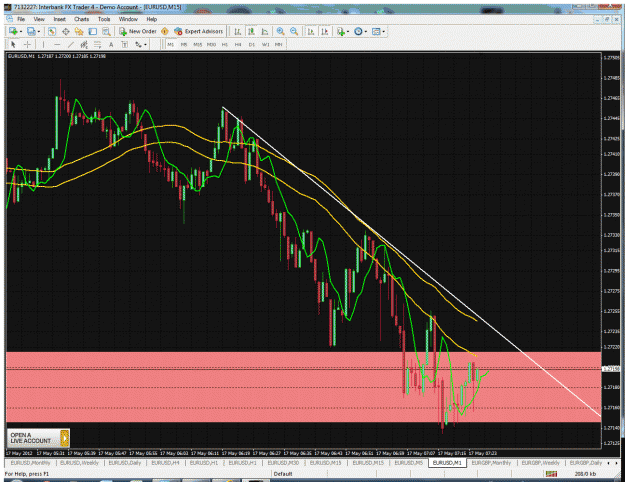The width and height of the screenshot is (625, 482).
Task: Open the Tools menu
Action: (x=104, y=19)
